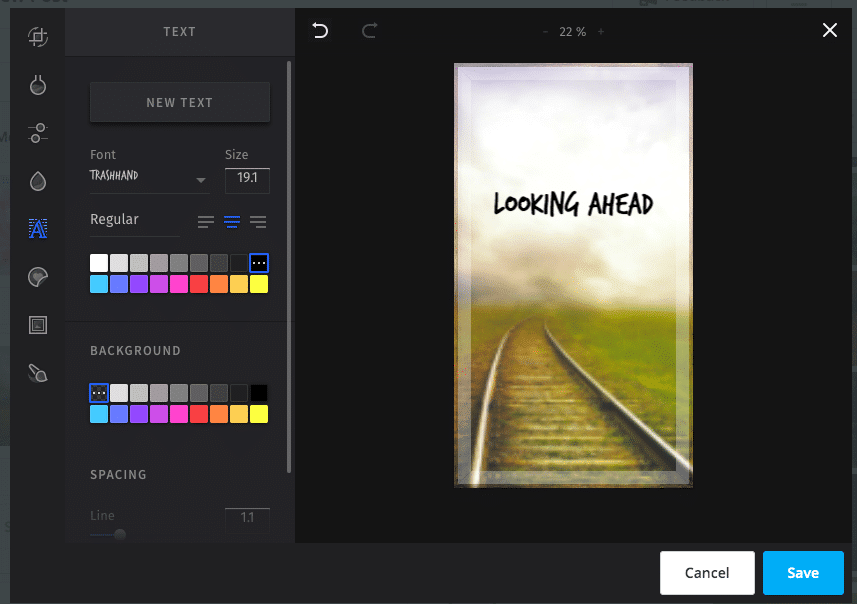Open the Trashhand font dropdown
This screenshot has width=857, height=604.
[x=149, y=178]
